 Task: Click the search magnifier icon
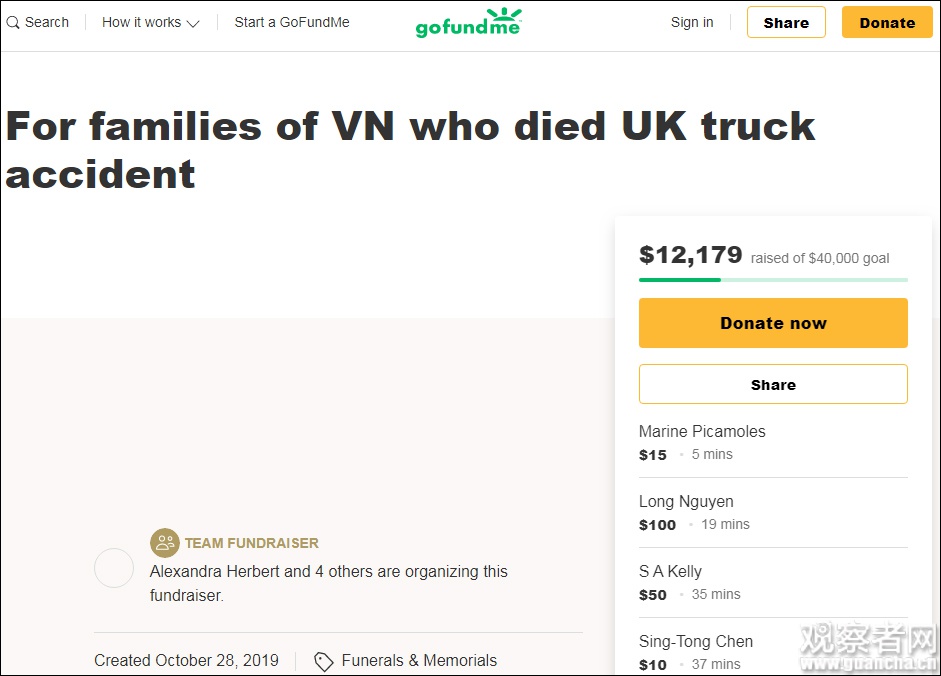click(13, 22)
